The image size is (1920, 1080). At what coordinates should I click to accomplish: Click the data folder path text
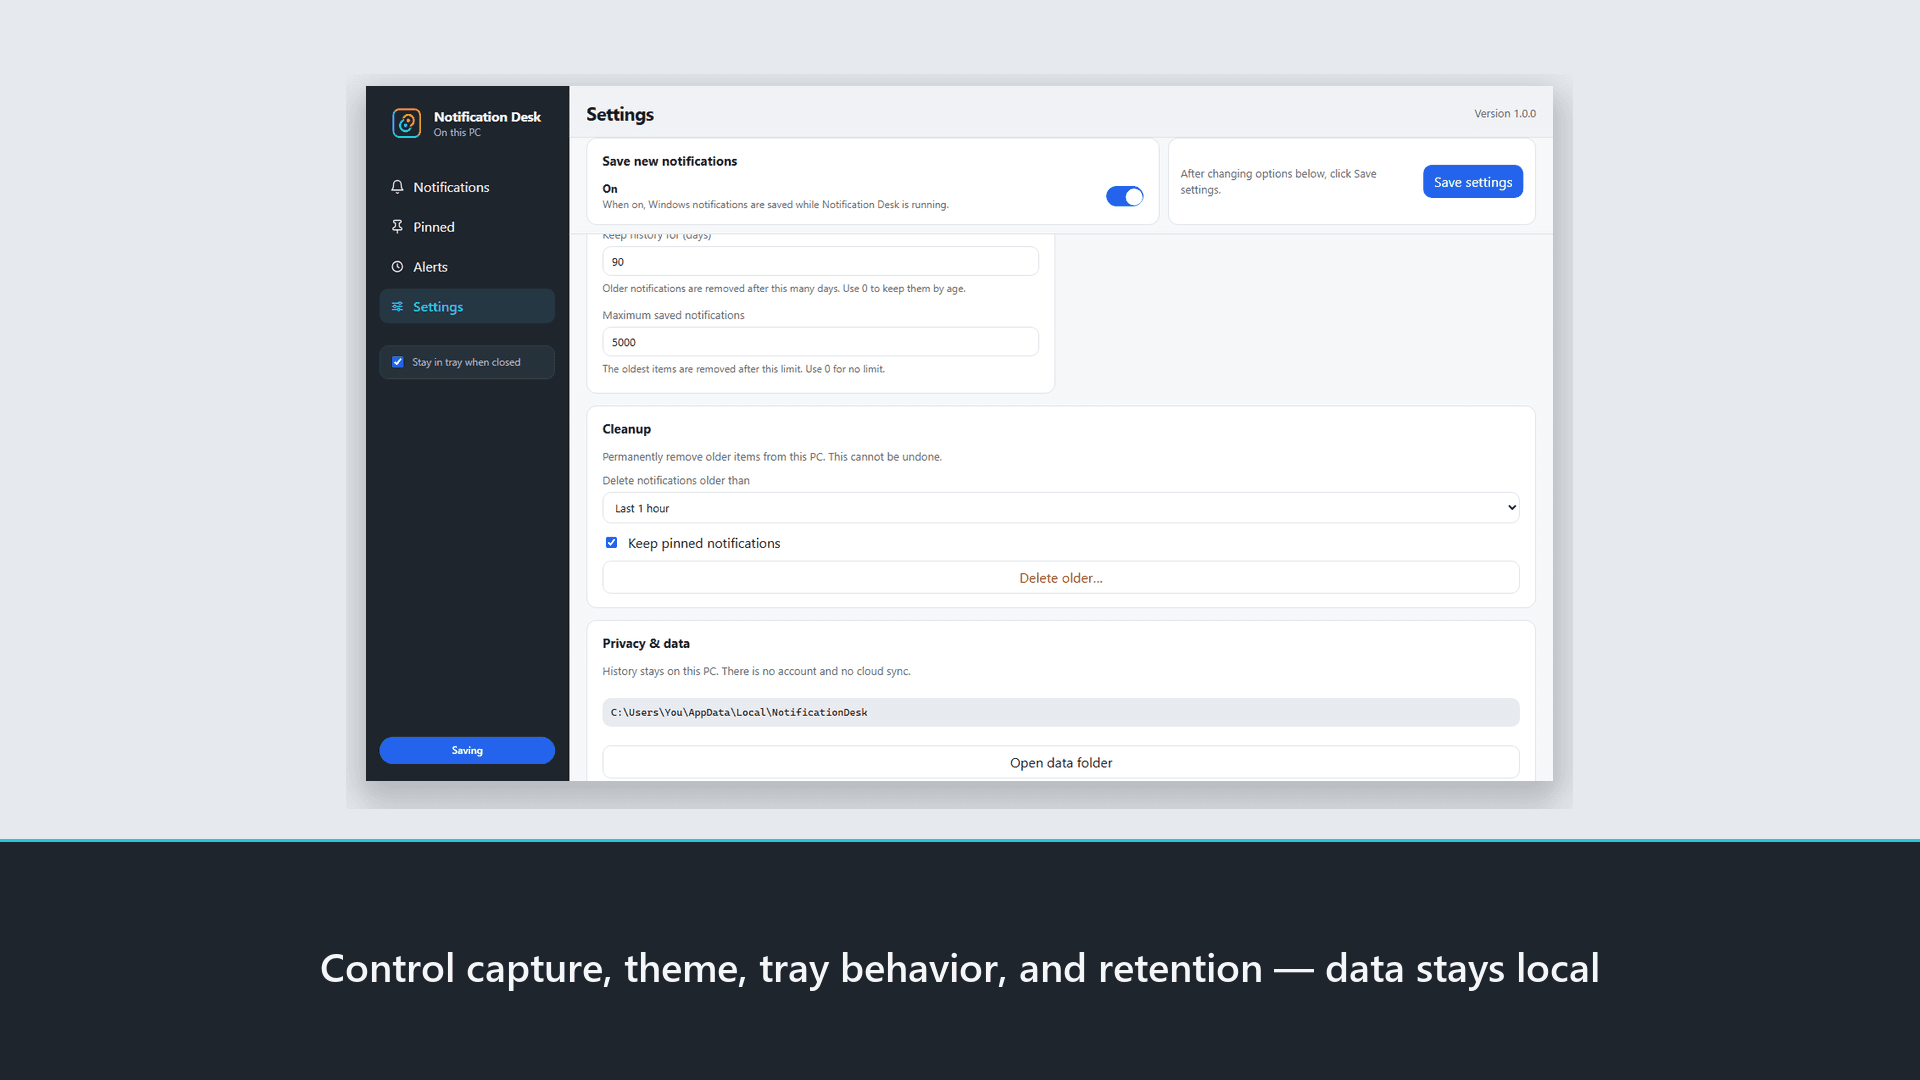[x=739, y=713]
